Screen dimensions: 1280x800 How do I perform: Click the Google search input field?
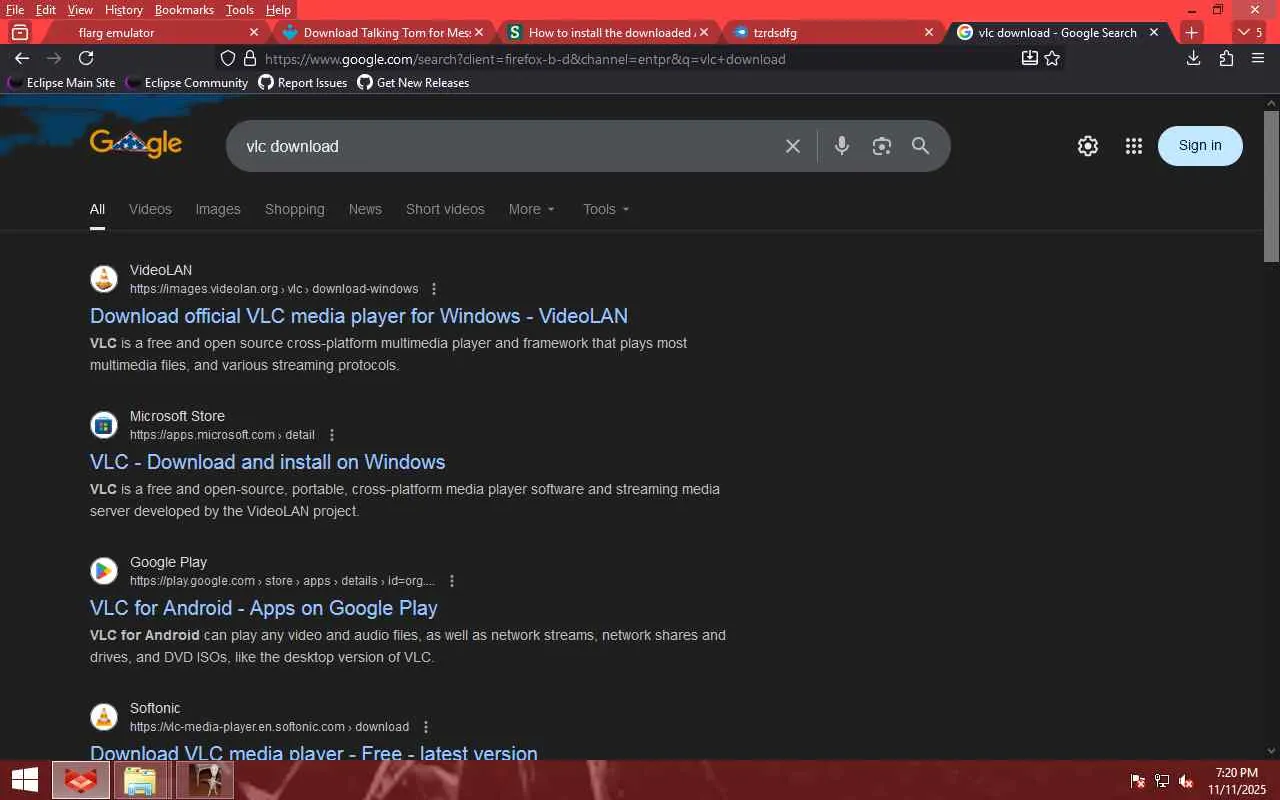click(x=508, y=146)
